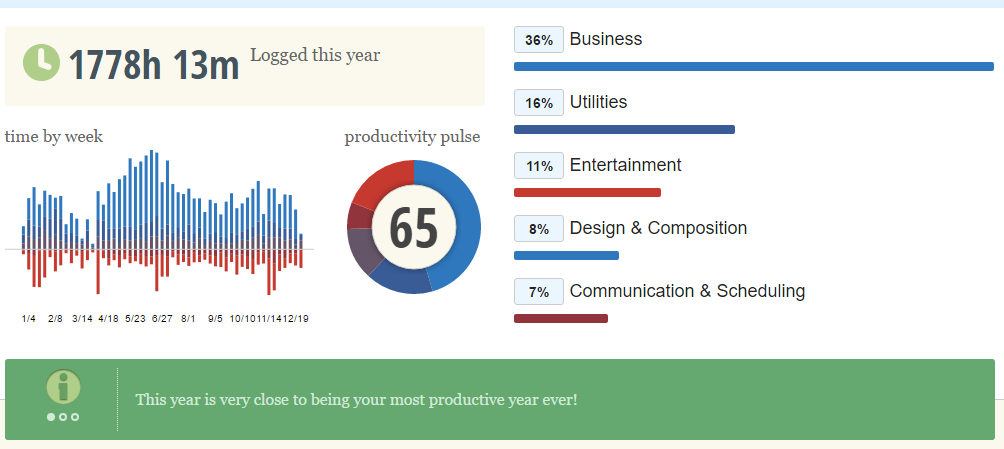Click the 65 productivity pulse score
The width and height of the screenshot is (1004, 449).
(413, 228)
